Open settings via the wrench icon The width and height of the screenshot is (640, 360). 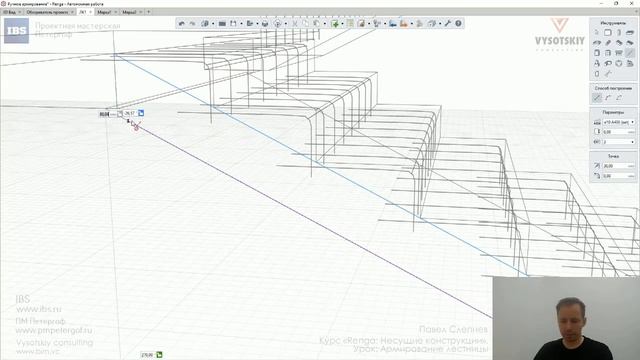(448, 24)
